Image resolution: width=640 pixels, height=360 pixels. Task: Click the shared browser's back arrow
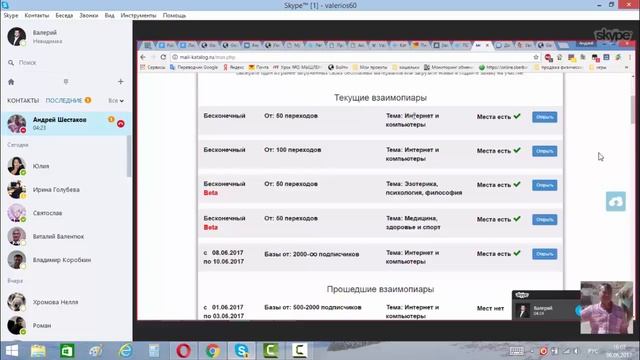(143, 57)
